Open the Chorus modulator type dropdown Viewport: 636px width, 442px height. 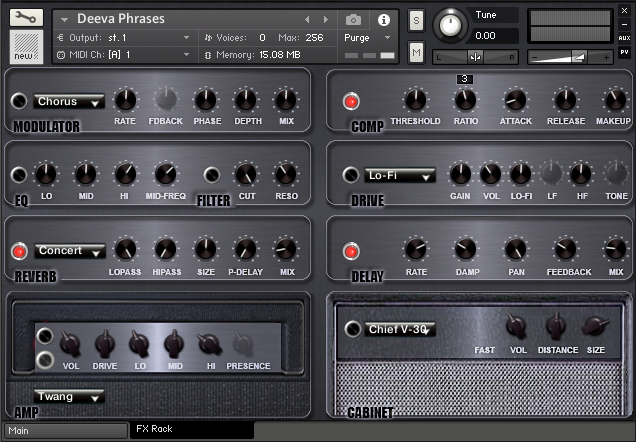point(69,101)
